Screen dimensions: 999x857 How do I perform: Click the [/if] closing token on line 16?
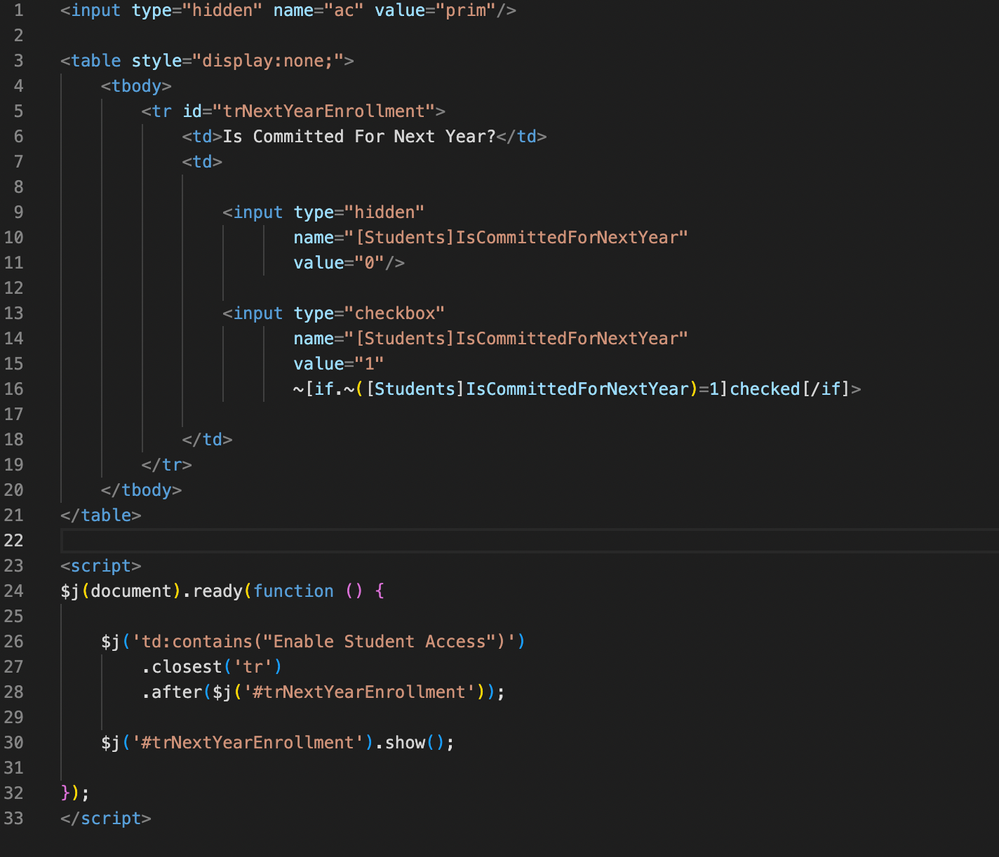point(826,389)
